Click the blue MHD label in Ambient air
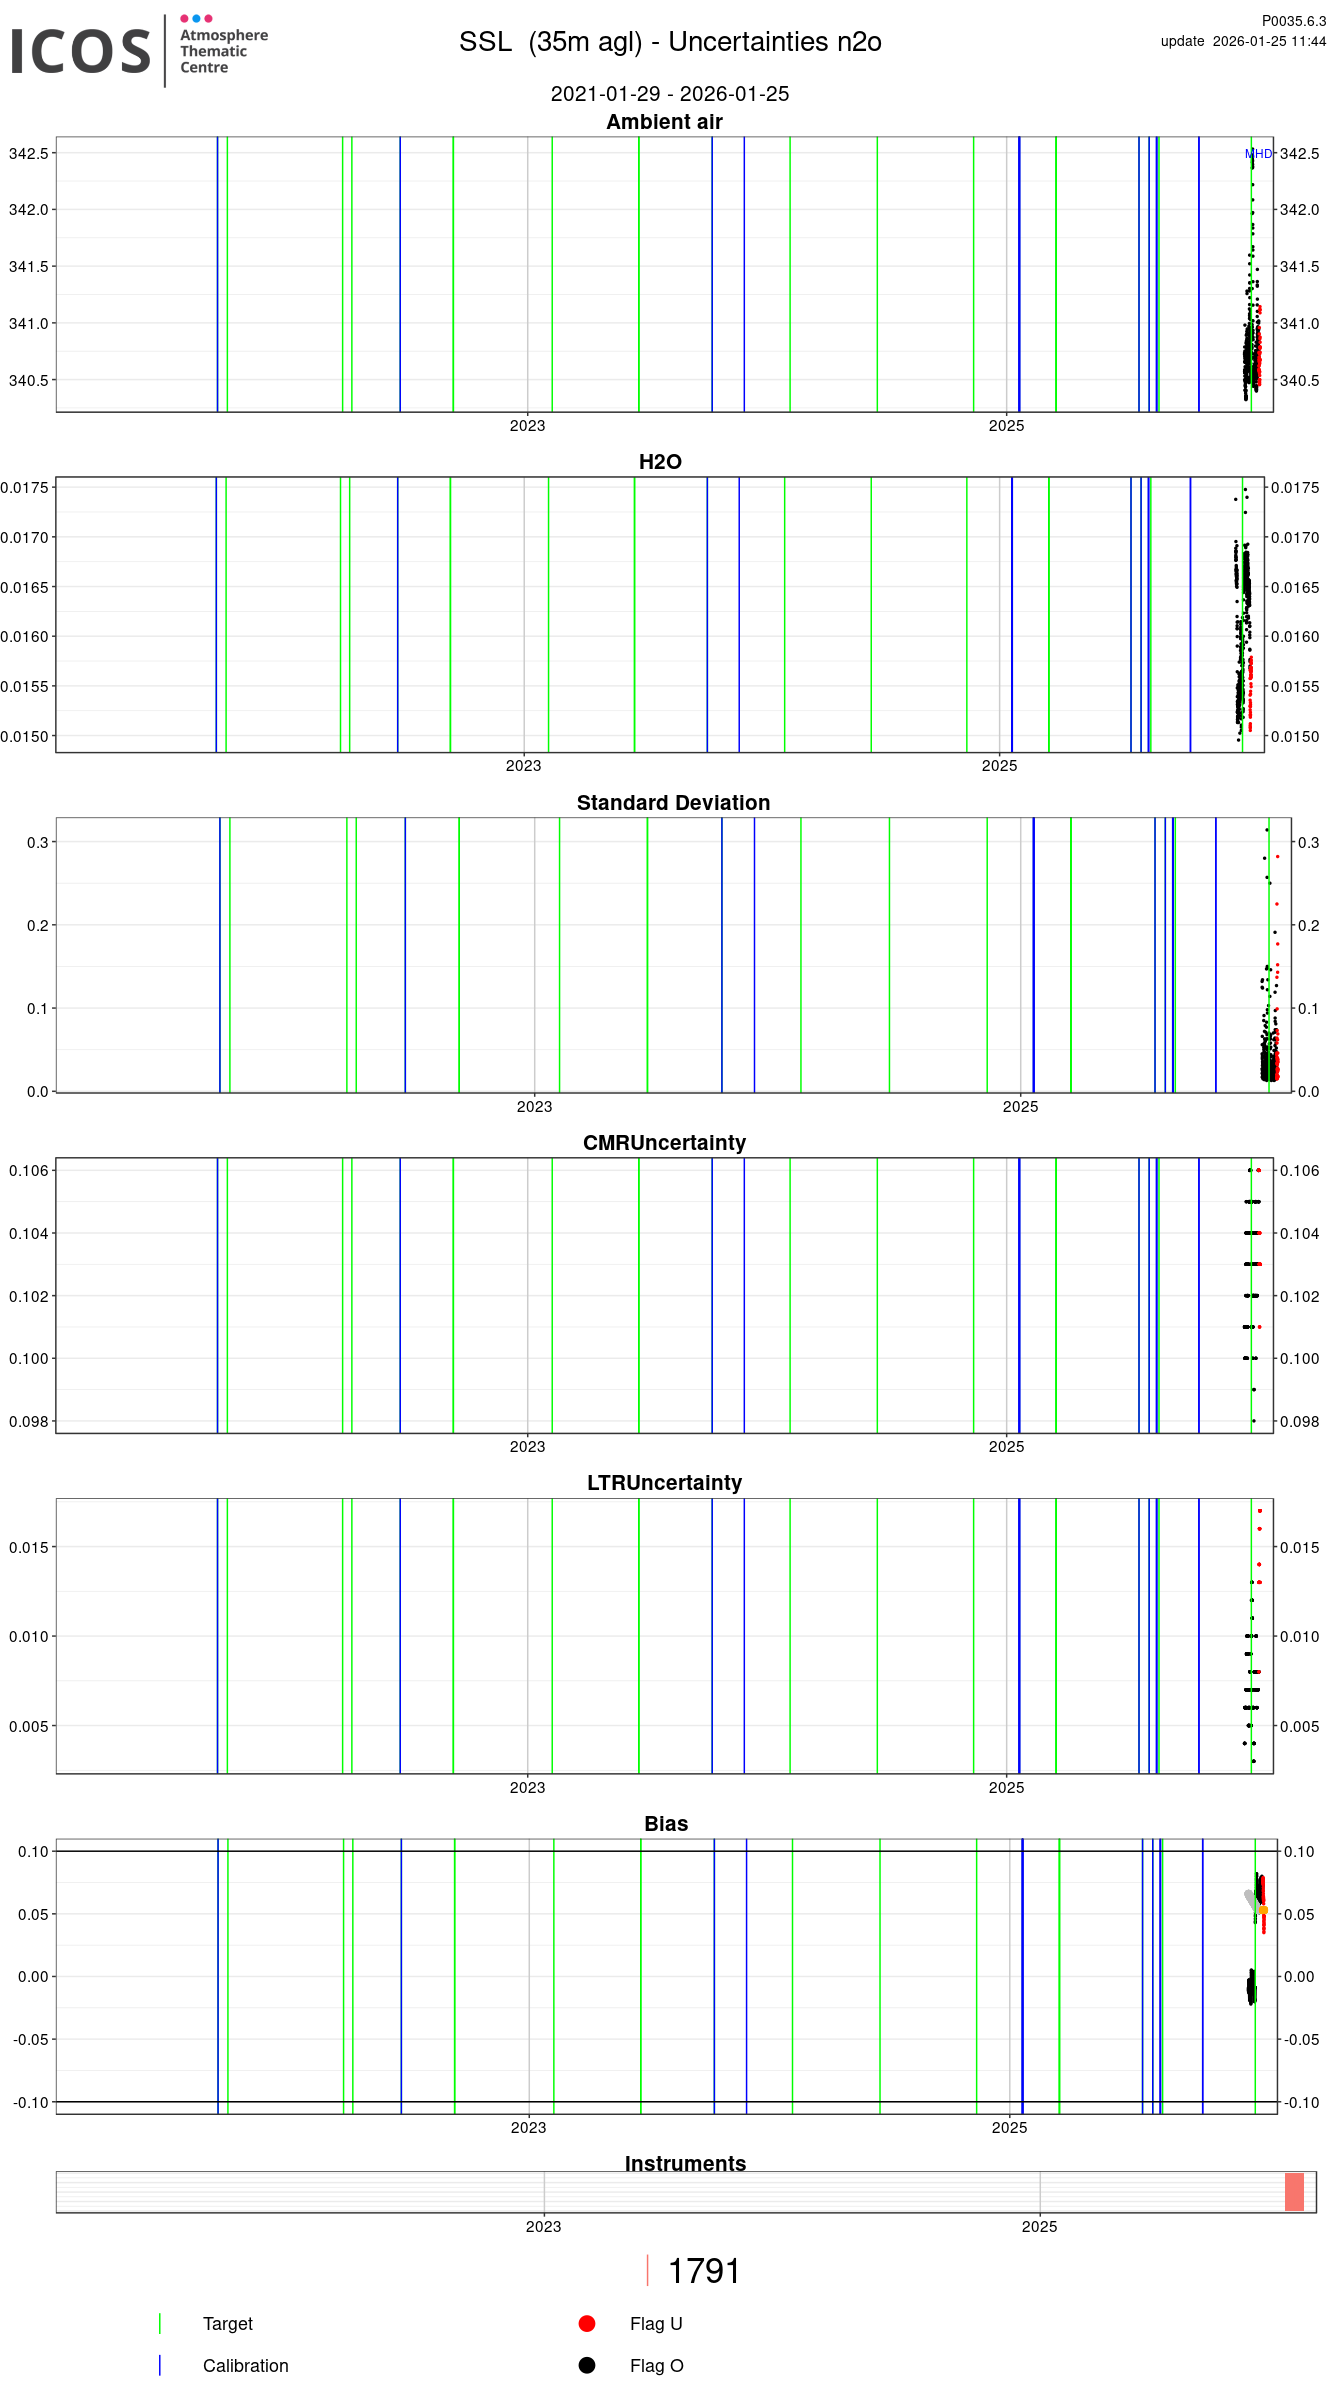The height and width of the screenshot is (2400, 1340). coord(1258,154)
